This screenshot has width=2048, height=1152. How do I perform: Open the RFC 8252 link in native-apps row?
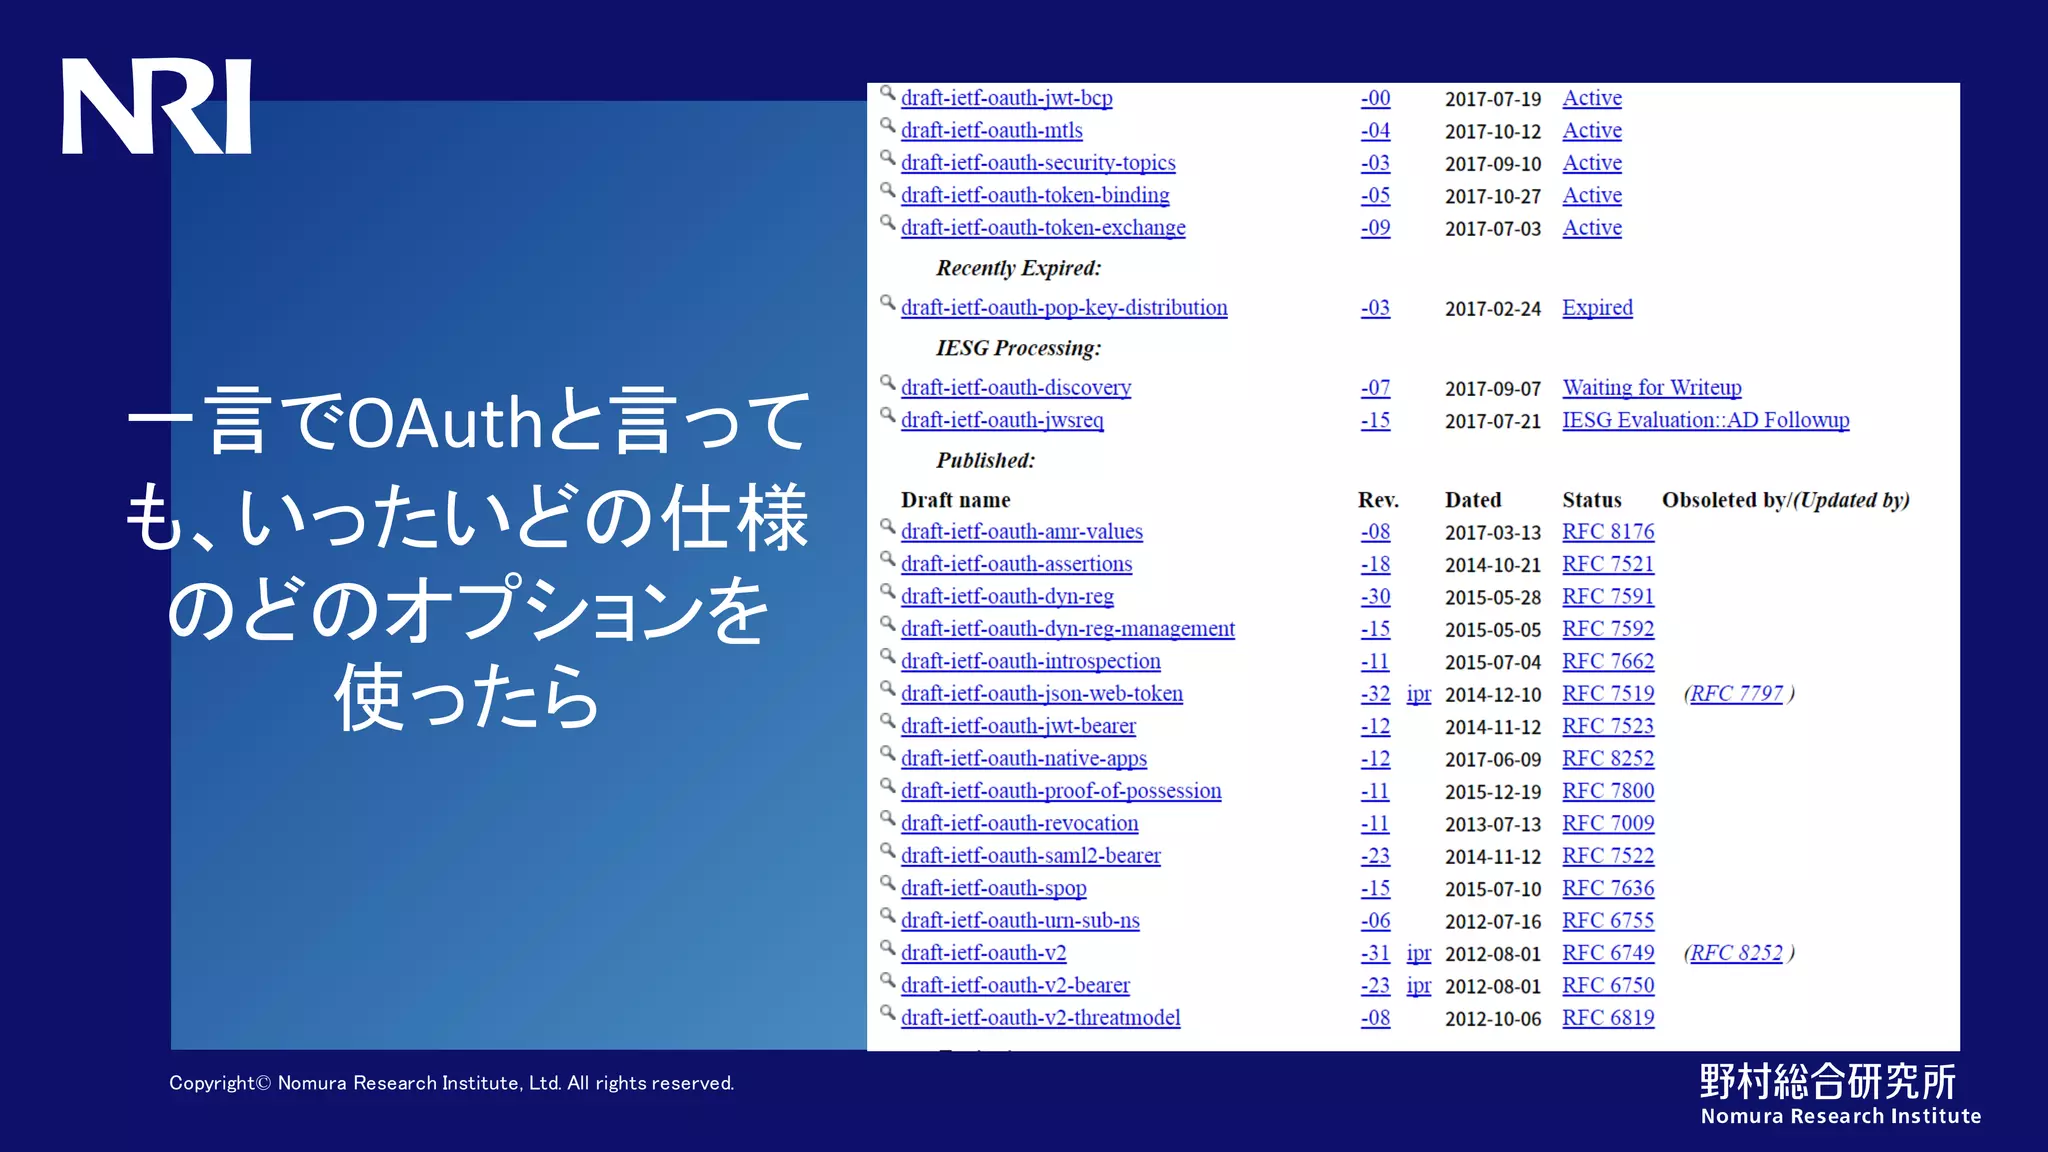[1608, 759]
